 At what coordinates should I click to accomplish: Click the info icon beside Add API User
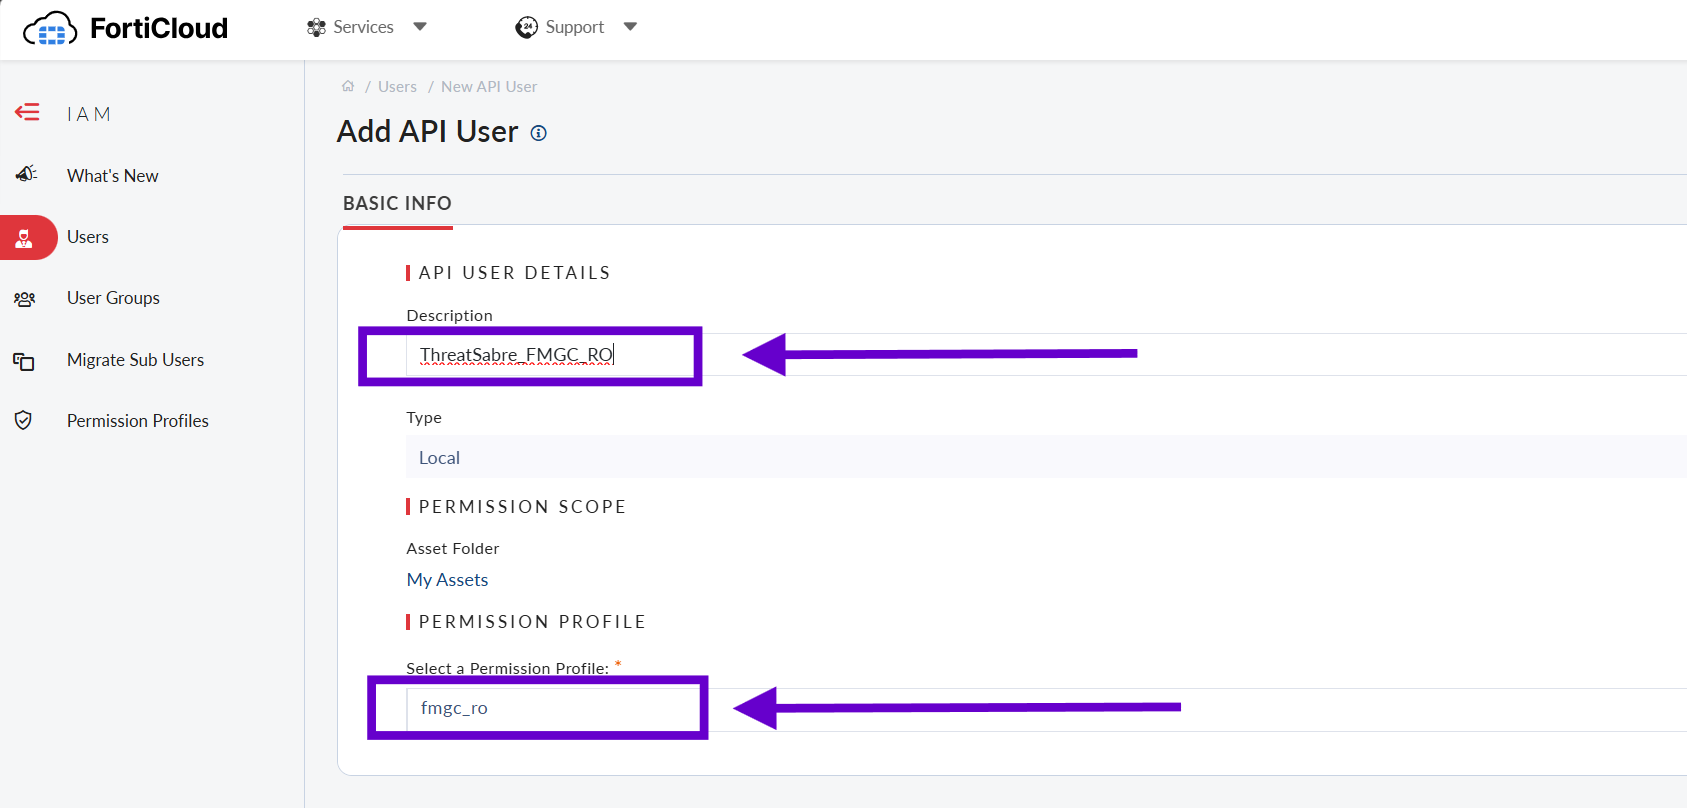coord(539,133)
